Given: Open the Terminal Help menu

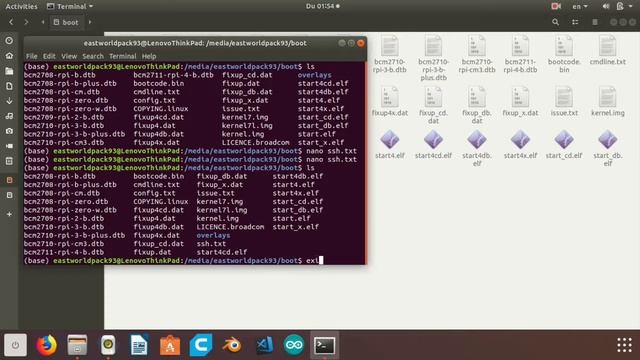Looking at the screenshot, I should pos(149,56).
